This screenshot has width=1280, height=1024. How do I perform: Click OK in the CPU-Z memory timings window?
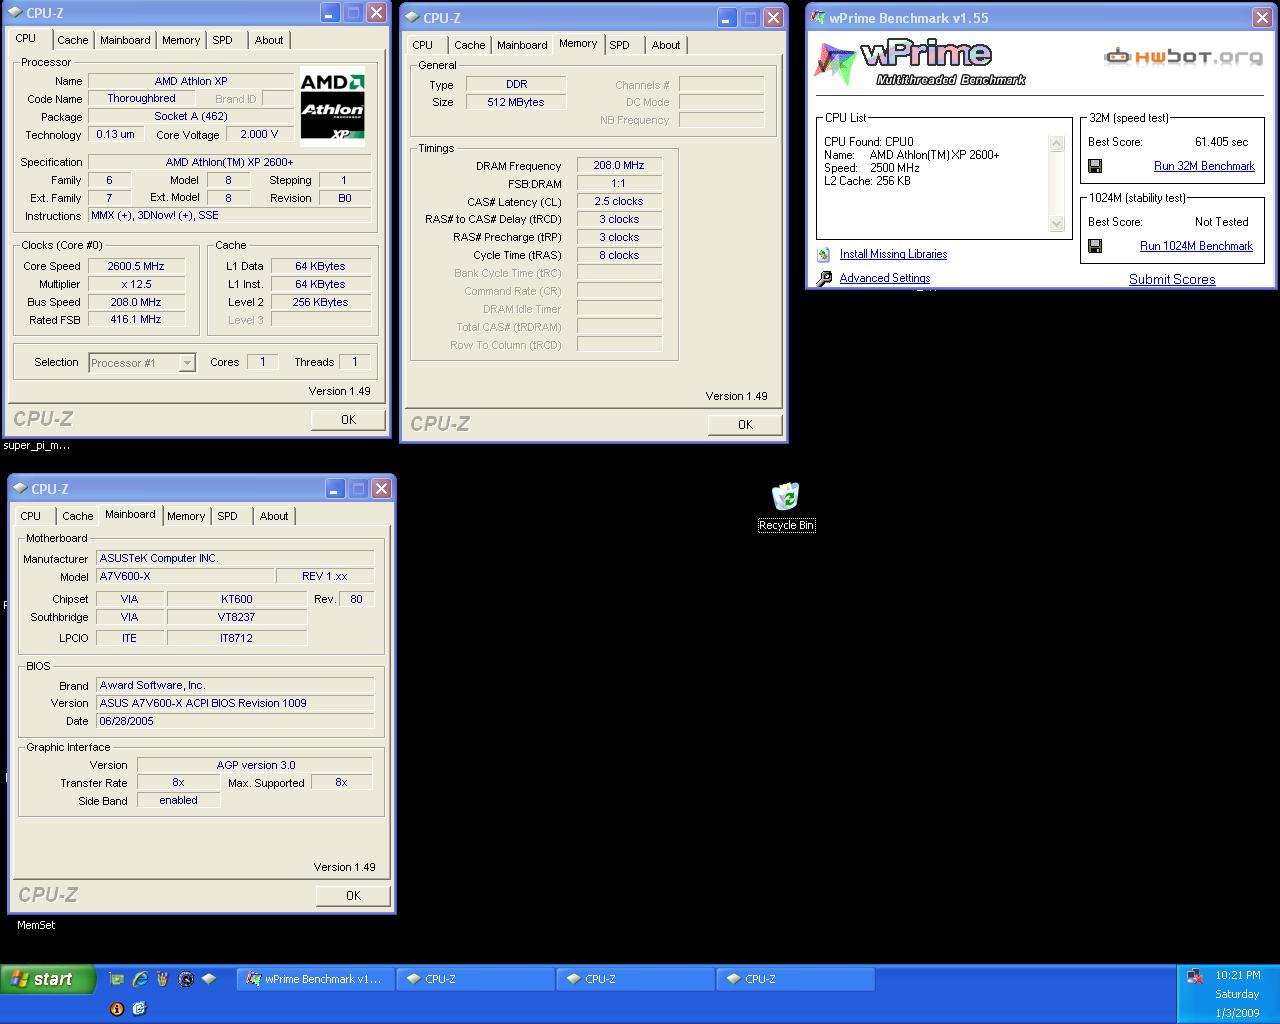[745, 425]
